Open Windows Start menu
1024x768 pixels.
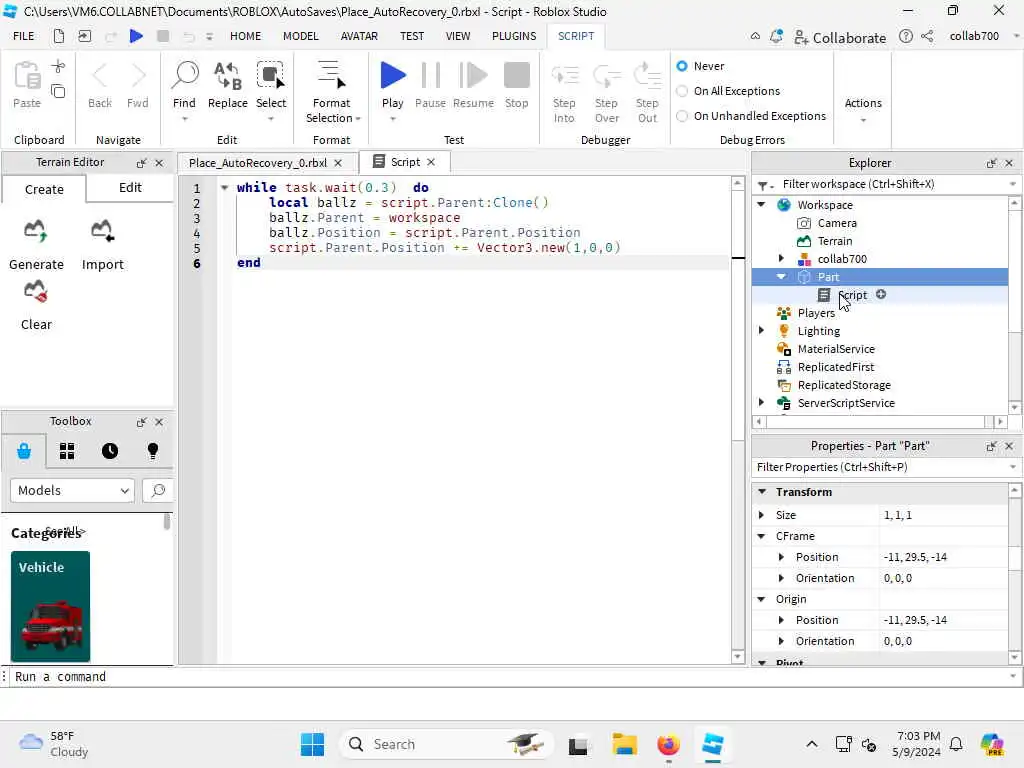pyautogui.click(x=312, y=744)
